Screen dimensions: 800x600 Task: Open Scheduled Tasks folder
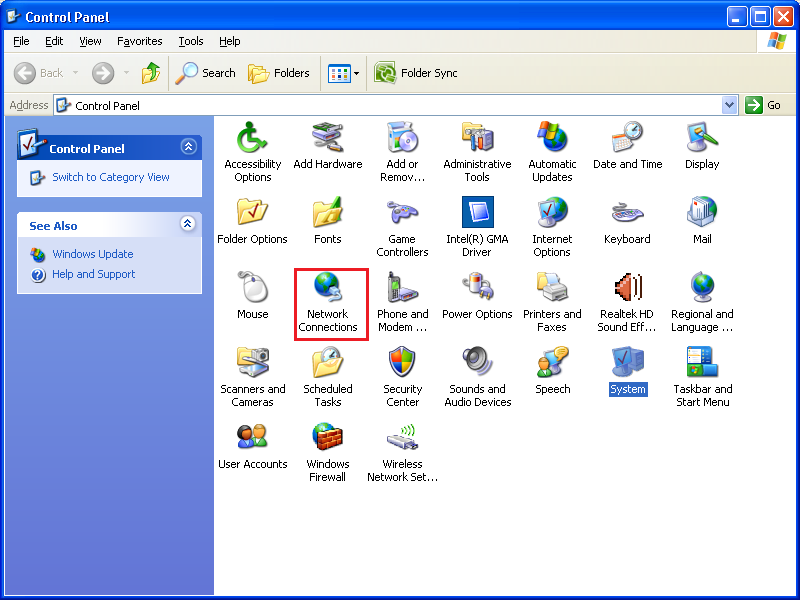(x=328, y=377)
